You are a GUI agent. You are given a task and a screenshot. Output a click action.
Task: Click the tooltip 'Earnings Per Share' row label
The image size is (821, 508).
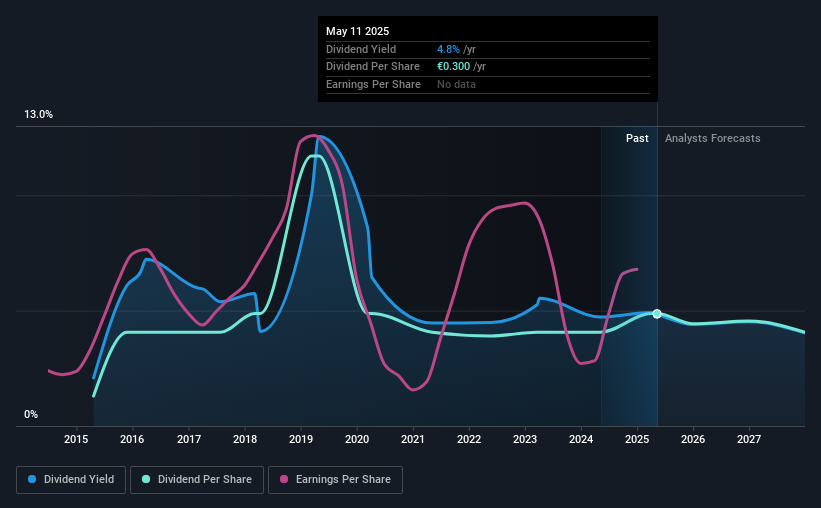click(373, 84)
